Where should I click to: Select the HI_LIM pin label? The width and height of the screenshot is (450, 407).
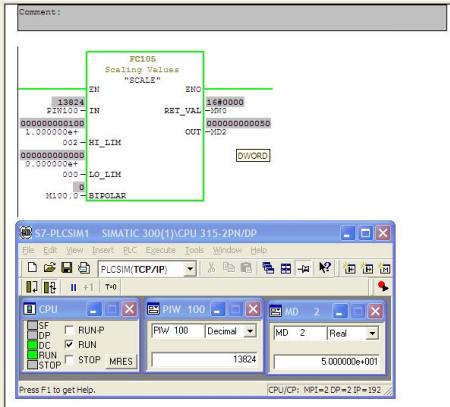pyautogui.click(x=105, y=143)
